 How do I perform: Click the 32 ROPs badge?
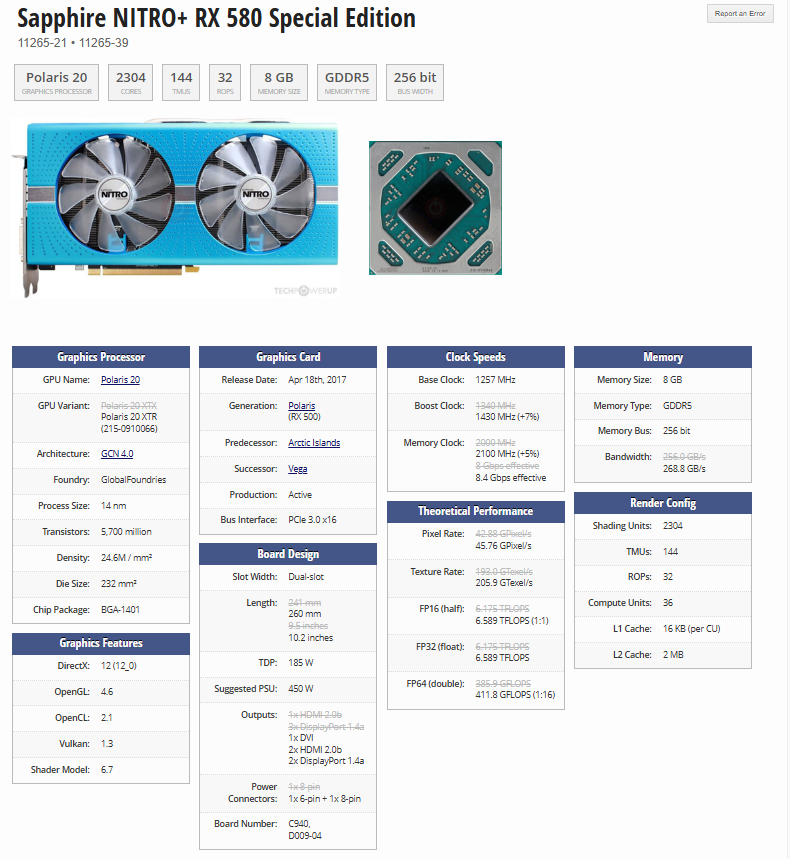pyautogui.click(x=225, y=83)
